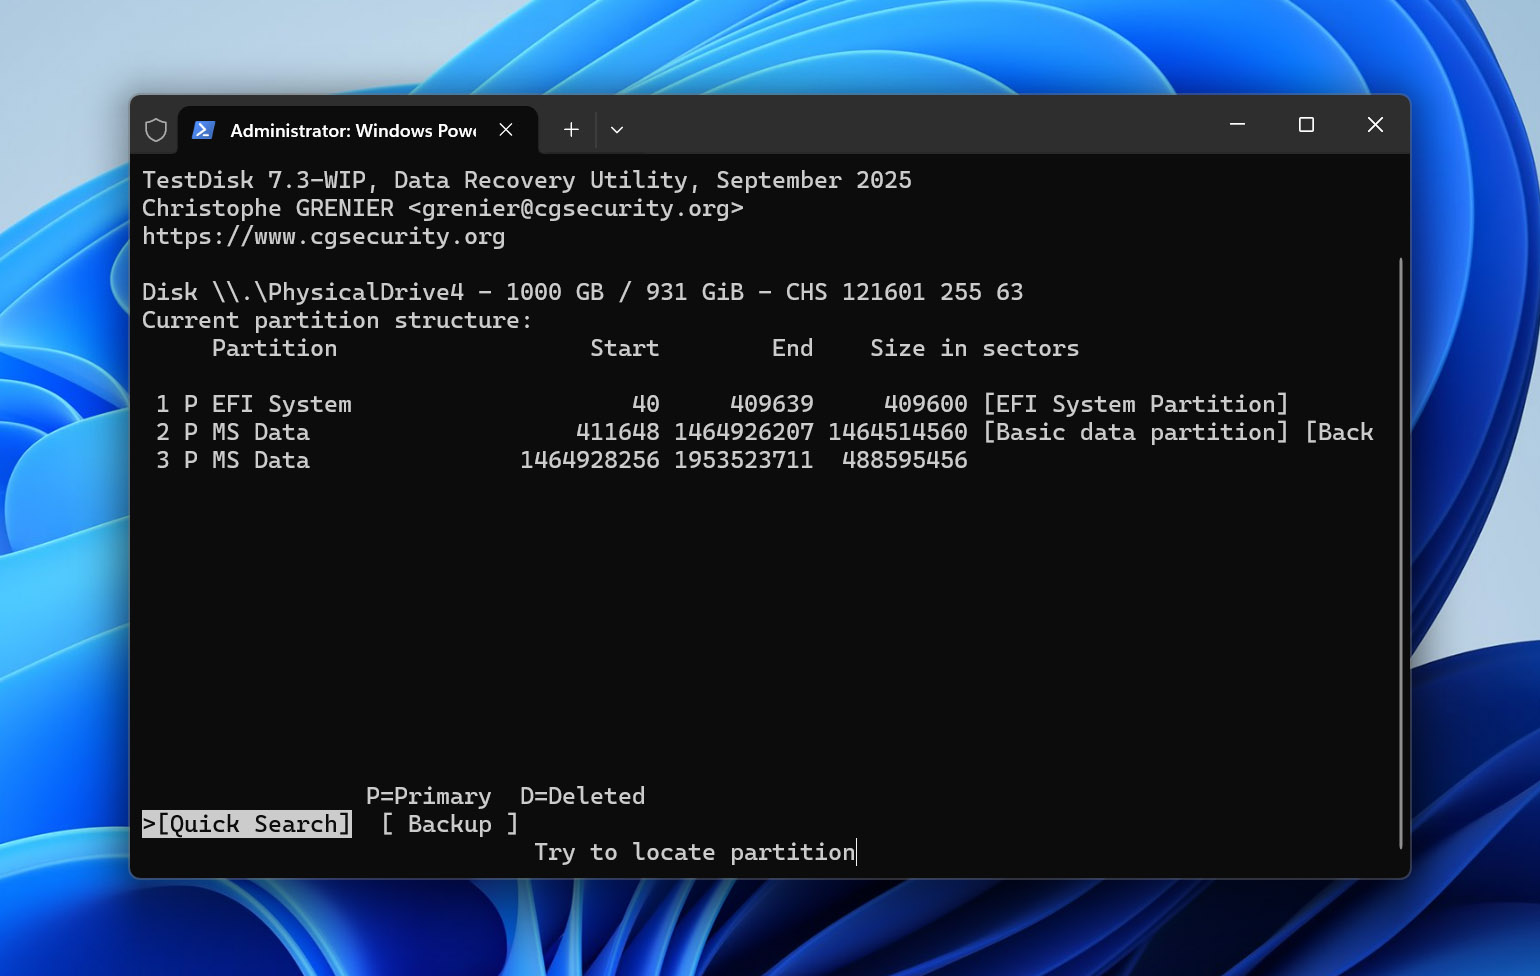Click the size value 1464514560

[x=898, y=432]
